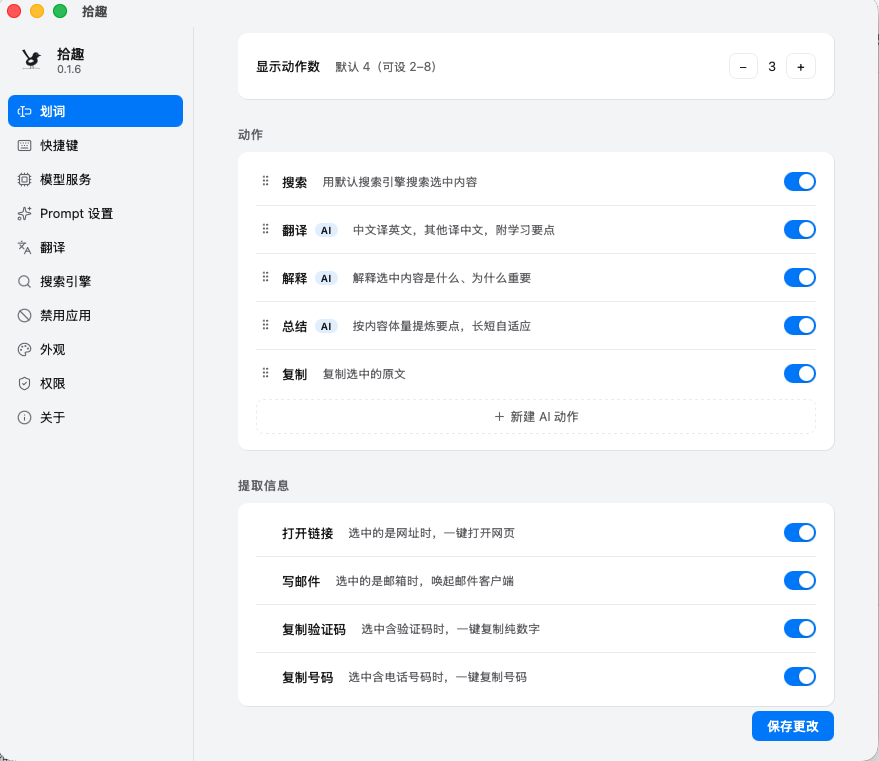Screen dimensions: 879x761
Task: Click the 提取信息 section heading
Action: (x=263, y=485)
